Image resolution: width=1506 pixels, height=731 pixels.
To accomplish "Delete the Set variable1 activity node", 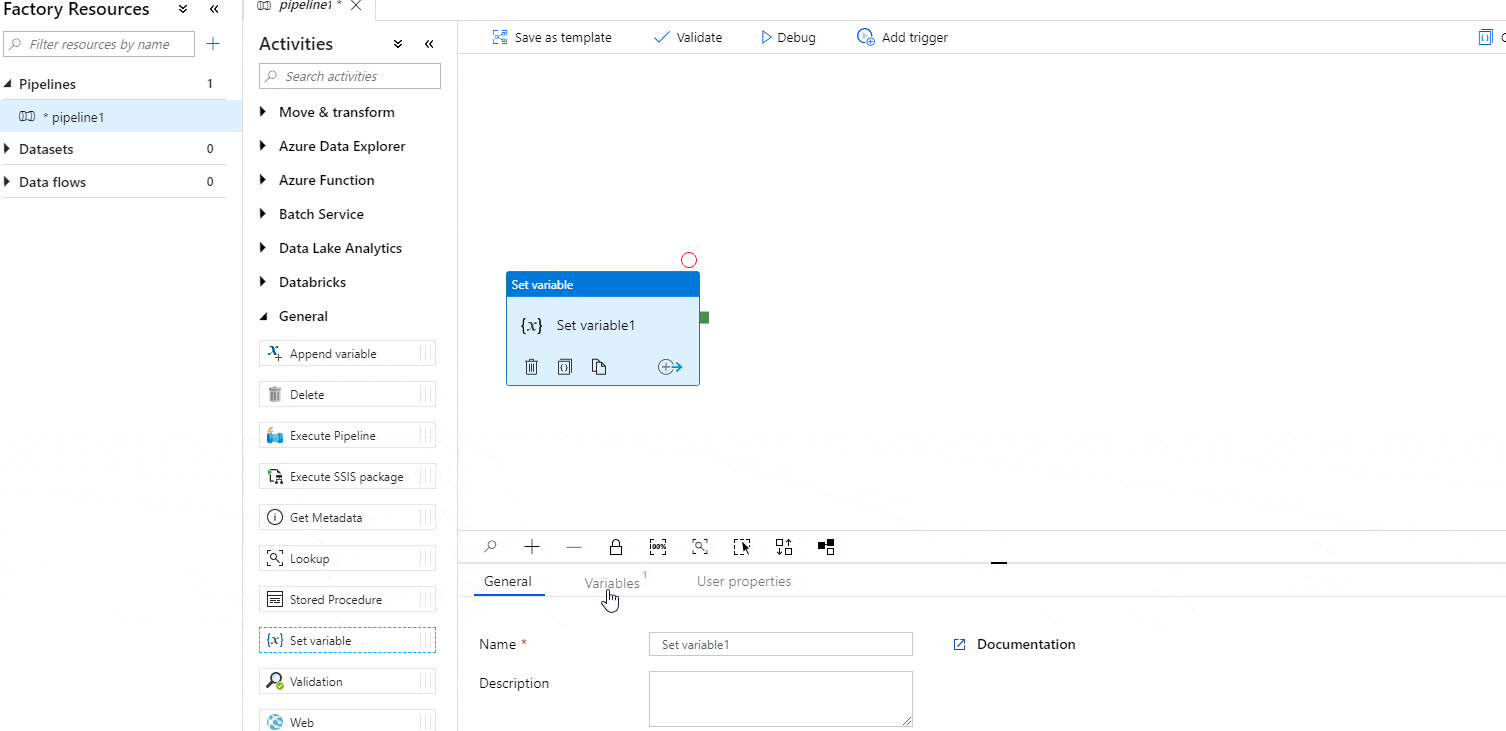I will (x=532, y=367).
